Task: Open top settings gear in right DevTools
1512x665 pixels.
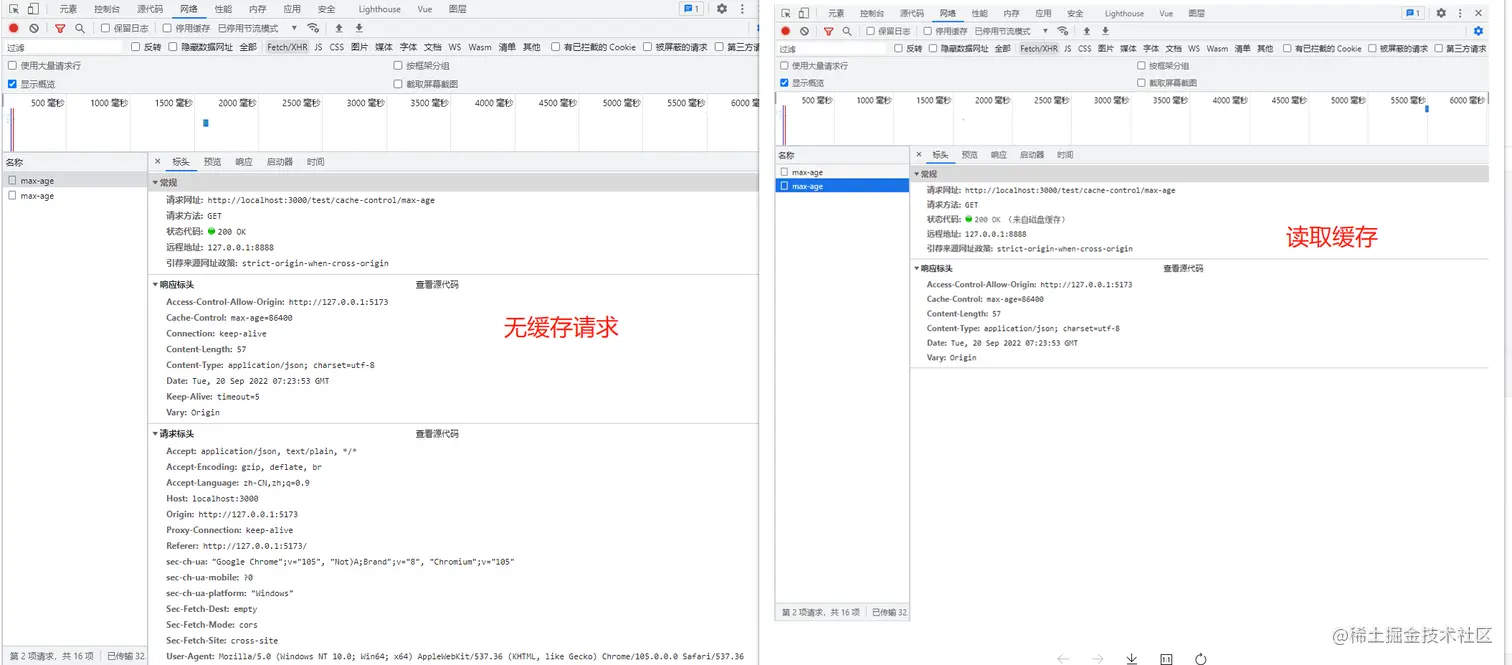Action: point(1441,13)
